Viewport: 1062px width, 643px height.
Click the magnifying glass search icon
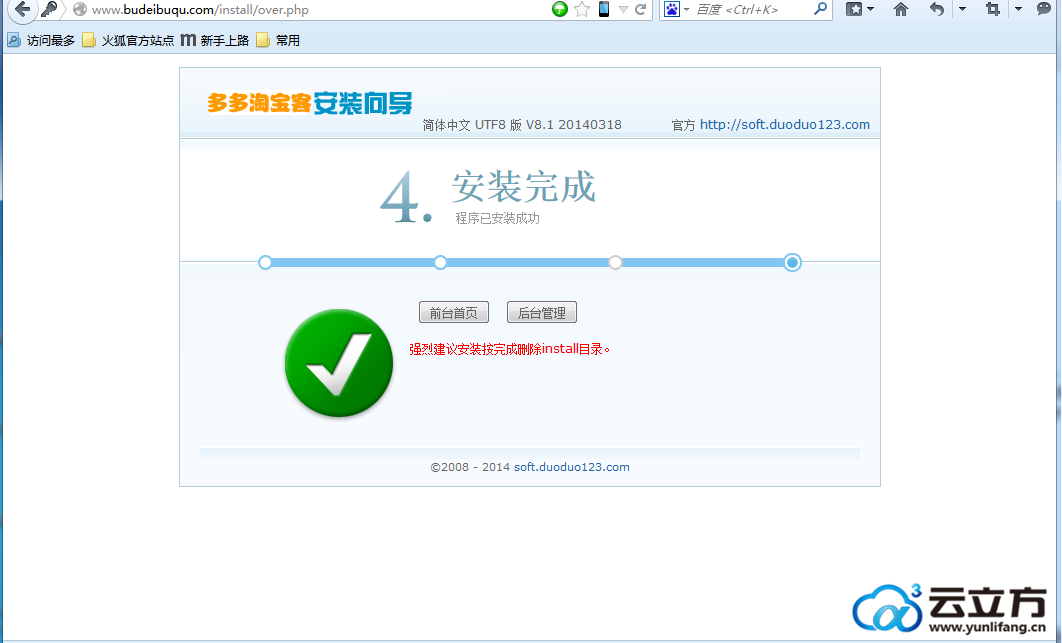click(820, 9)
